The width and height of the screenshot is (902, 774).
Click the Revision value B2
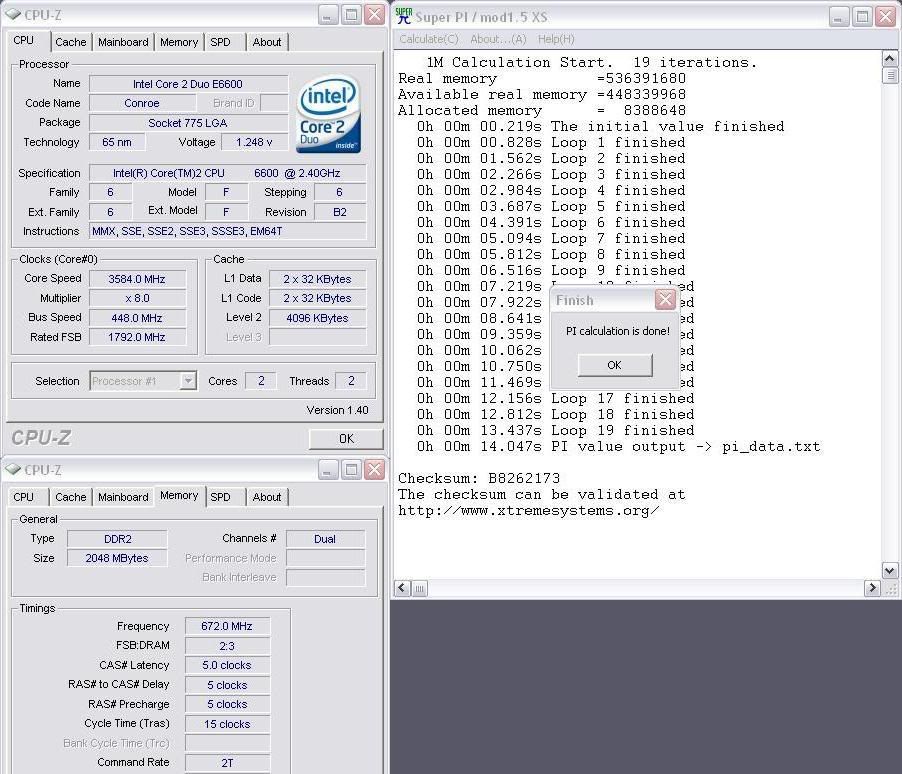coord(340,212)
